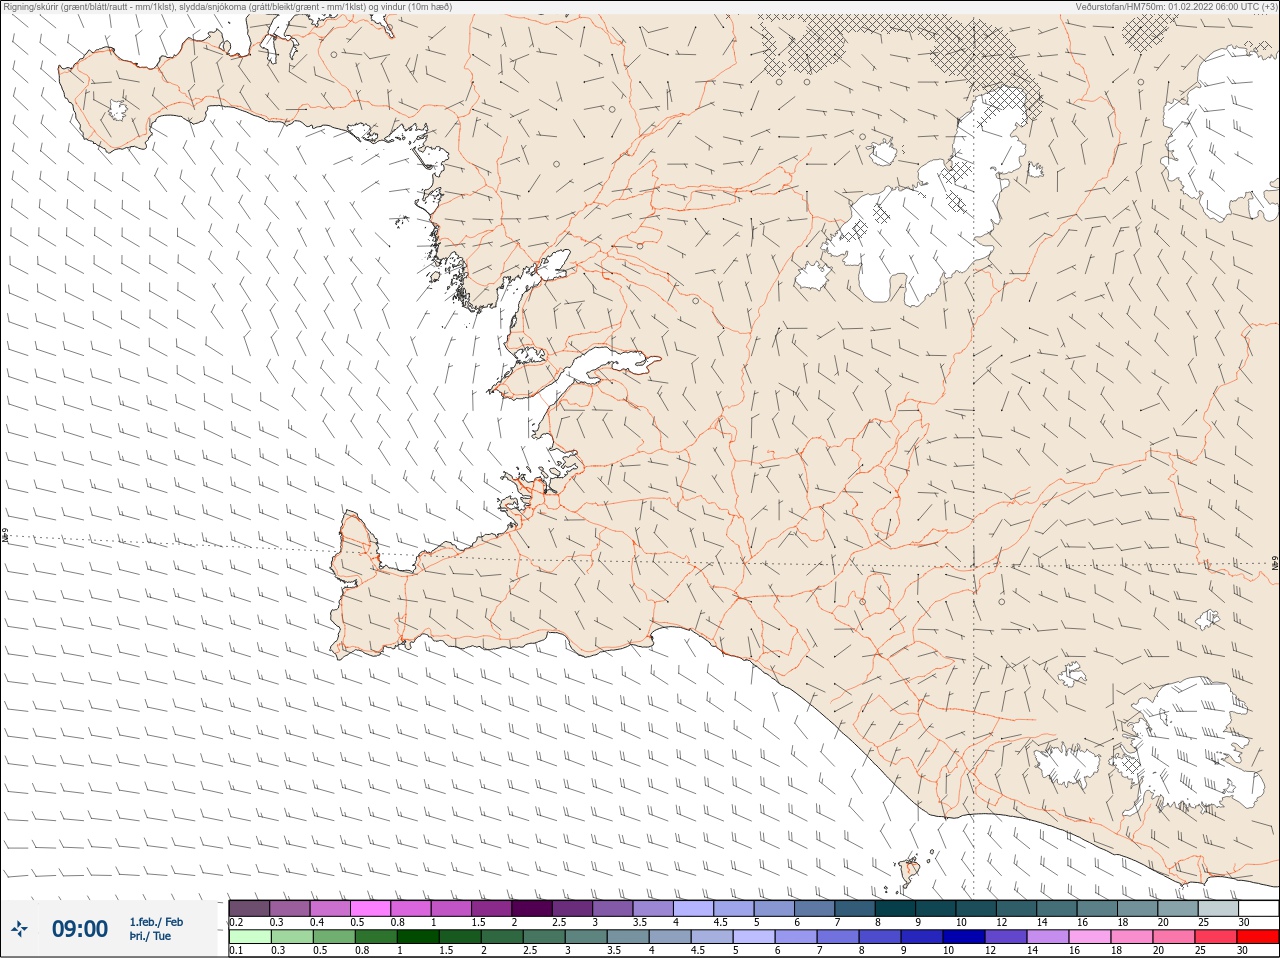Select lower-scale pale green swatch between 0.1 and 0.3
Image resolution: width=1280 pixels, height=958 pixels.
point(249,937)
